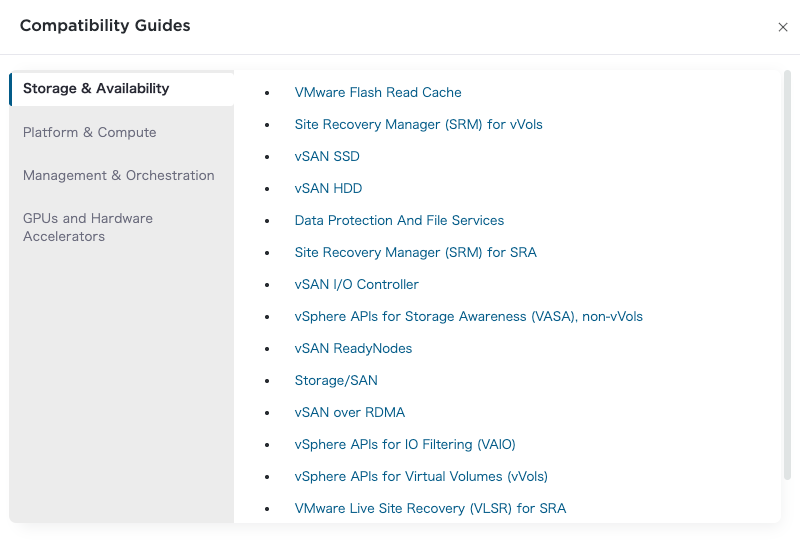800x553 pixels.
Task: Switch to Platform & Compute tab
Action: click(90, 132)
